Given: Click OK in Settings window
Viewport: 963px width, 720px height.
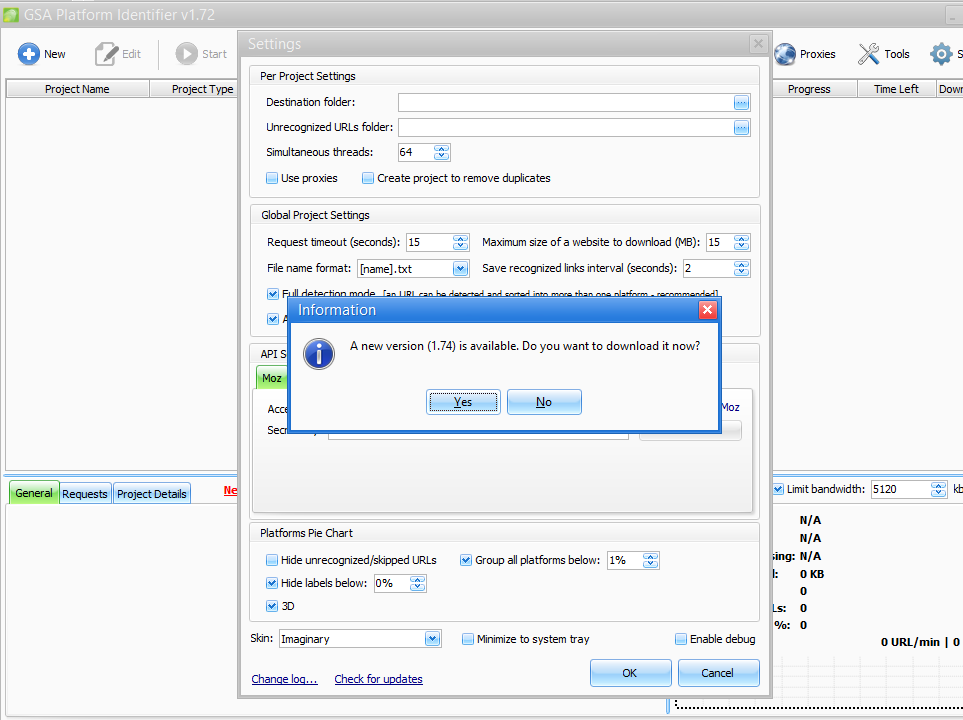Looking at the screenshot, I should [x=630, y=673].
